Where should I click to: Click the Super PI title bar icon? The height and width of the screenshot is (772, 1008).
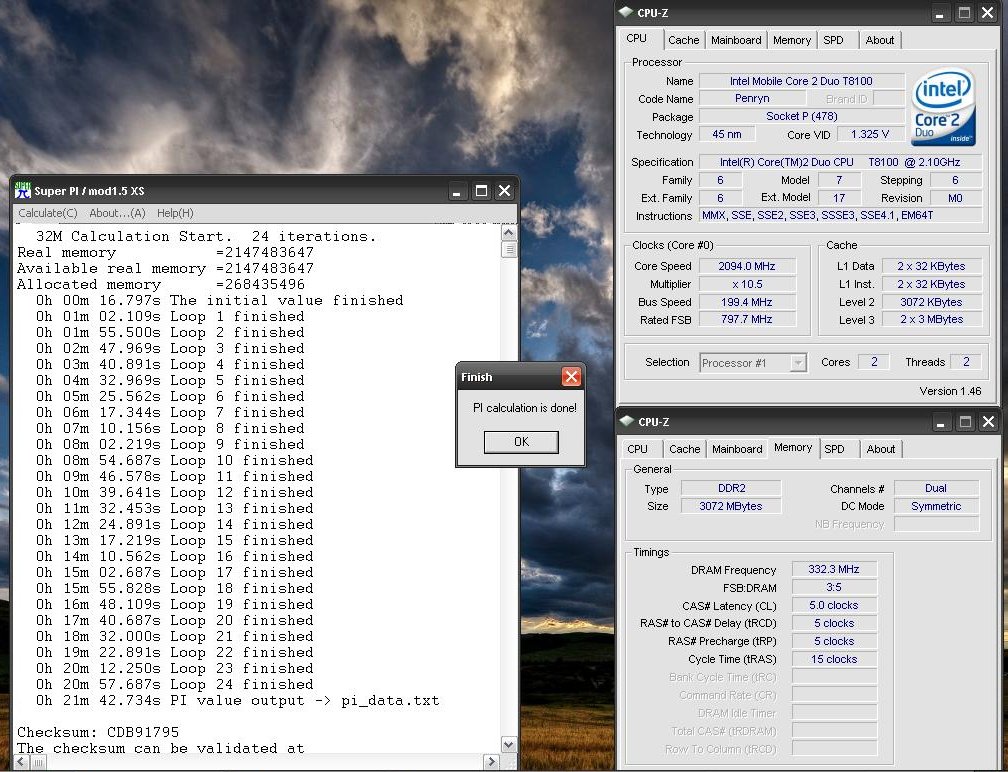pos(22,191)
